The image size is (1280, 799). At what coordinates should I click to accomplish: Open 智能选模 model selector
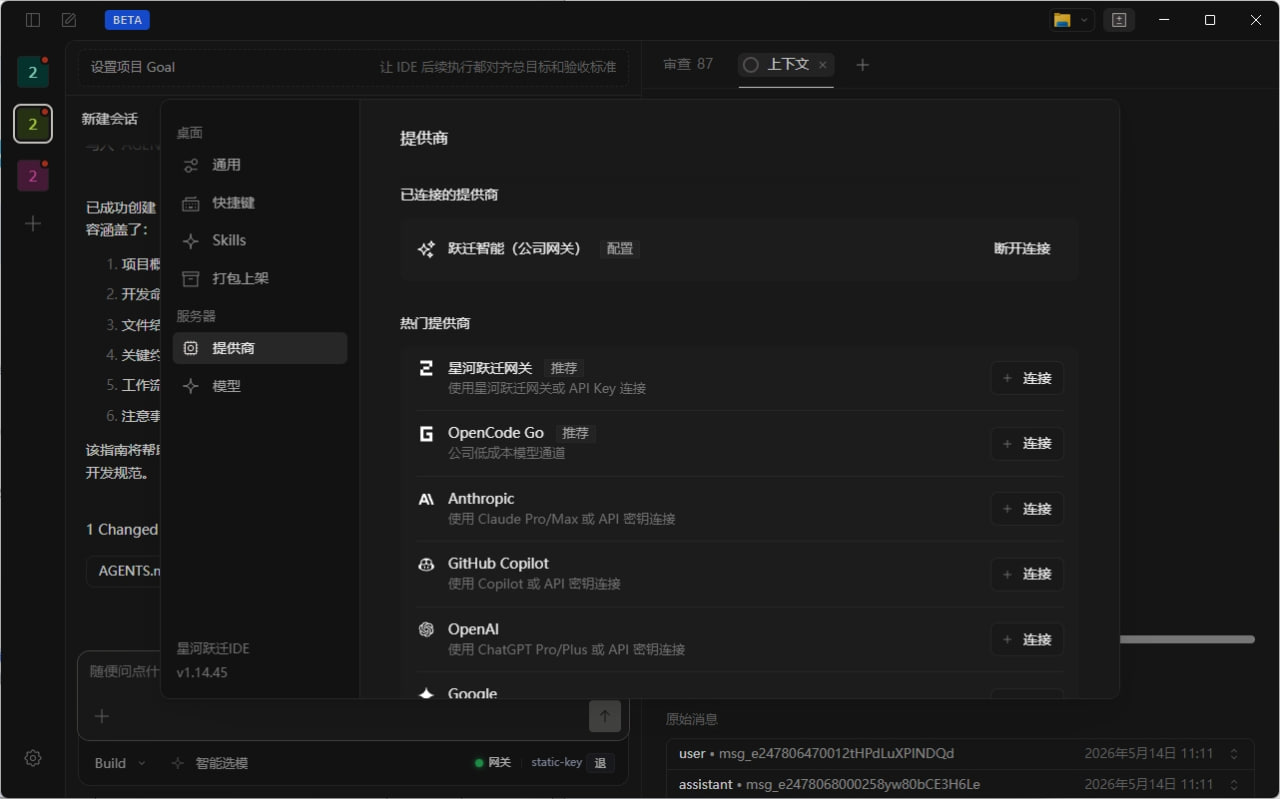point(209,763)
